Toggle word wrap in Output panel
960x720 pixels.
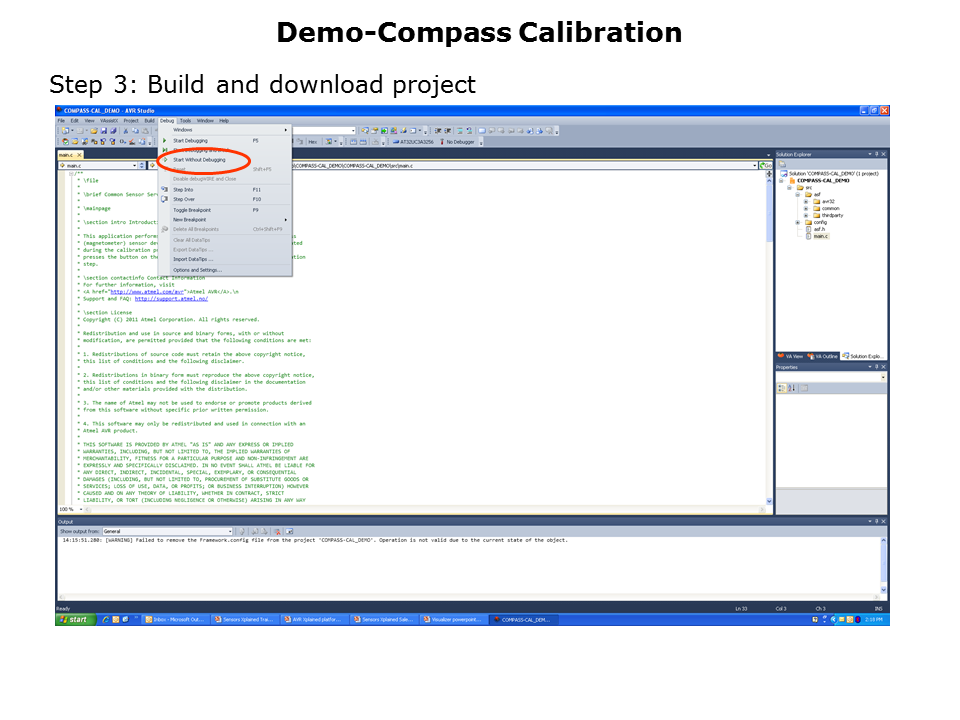point(289,531)
